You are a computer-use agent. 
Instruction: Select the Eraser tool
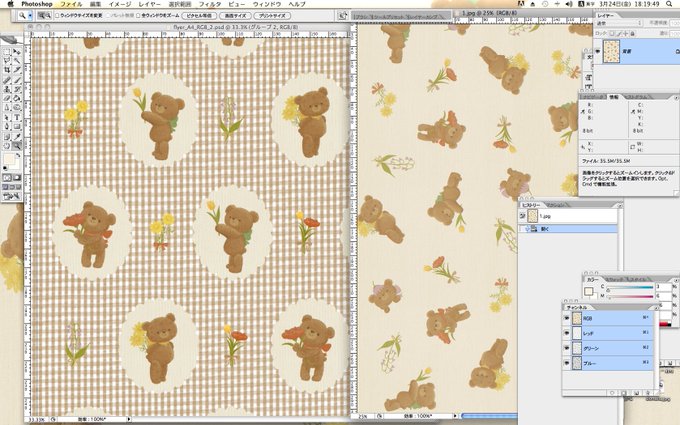[x=7, y=98]
